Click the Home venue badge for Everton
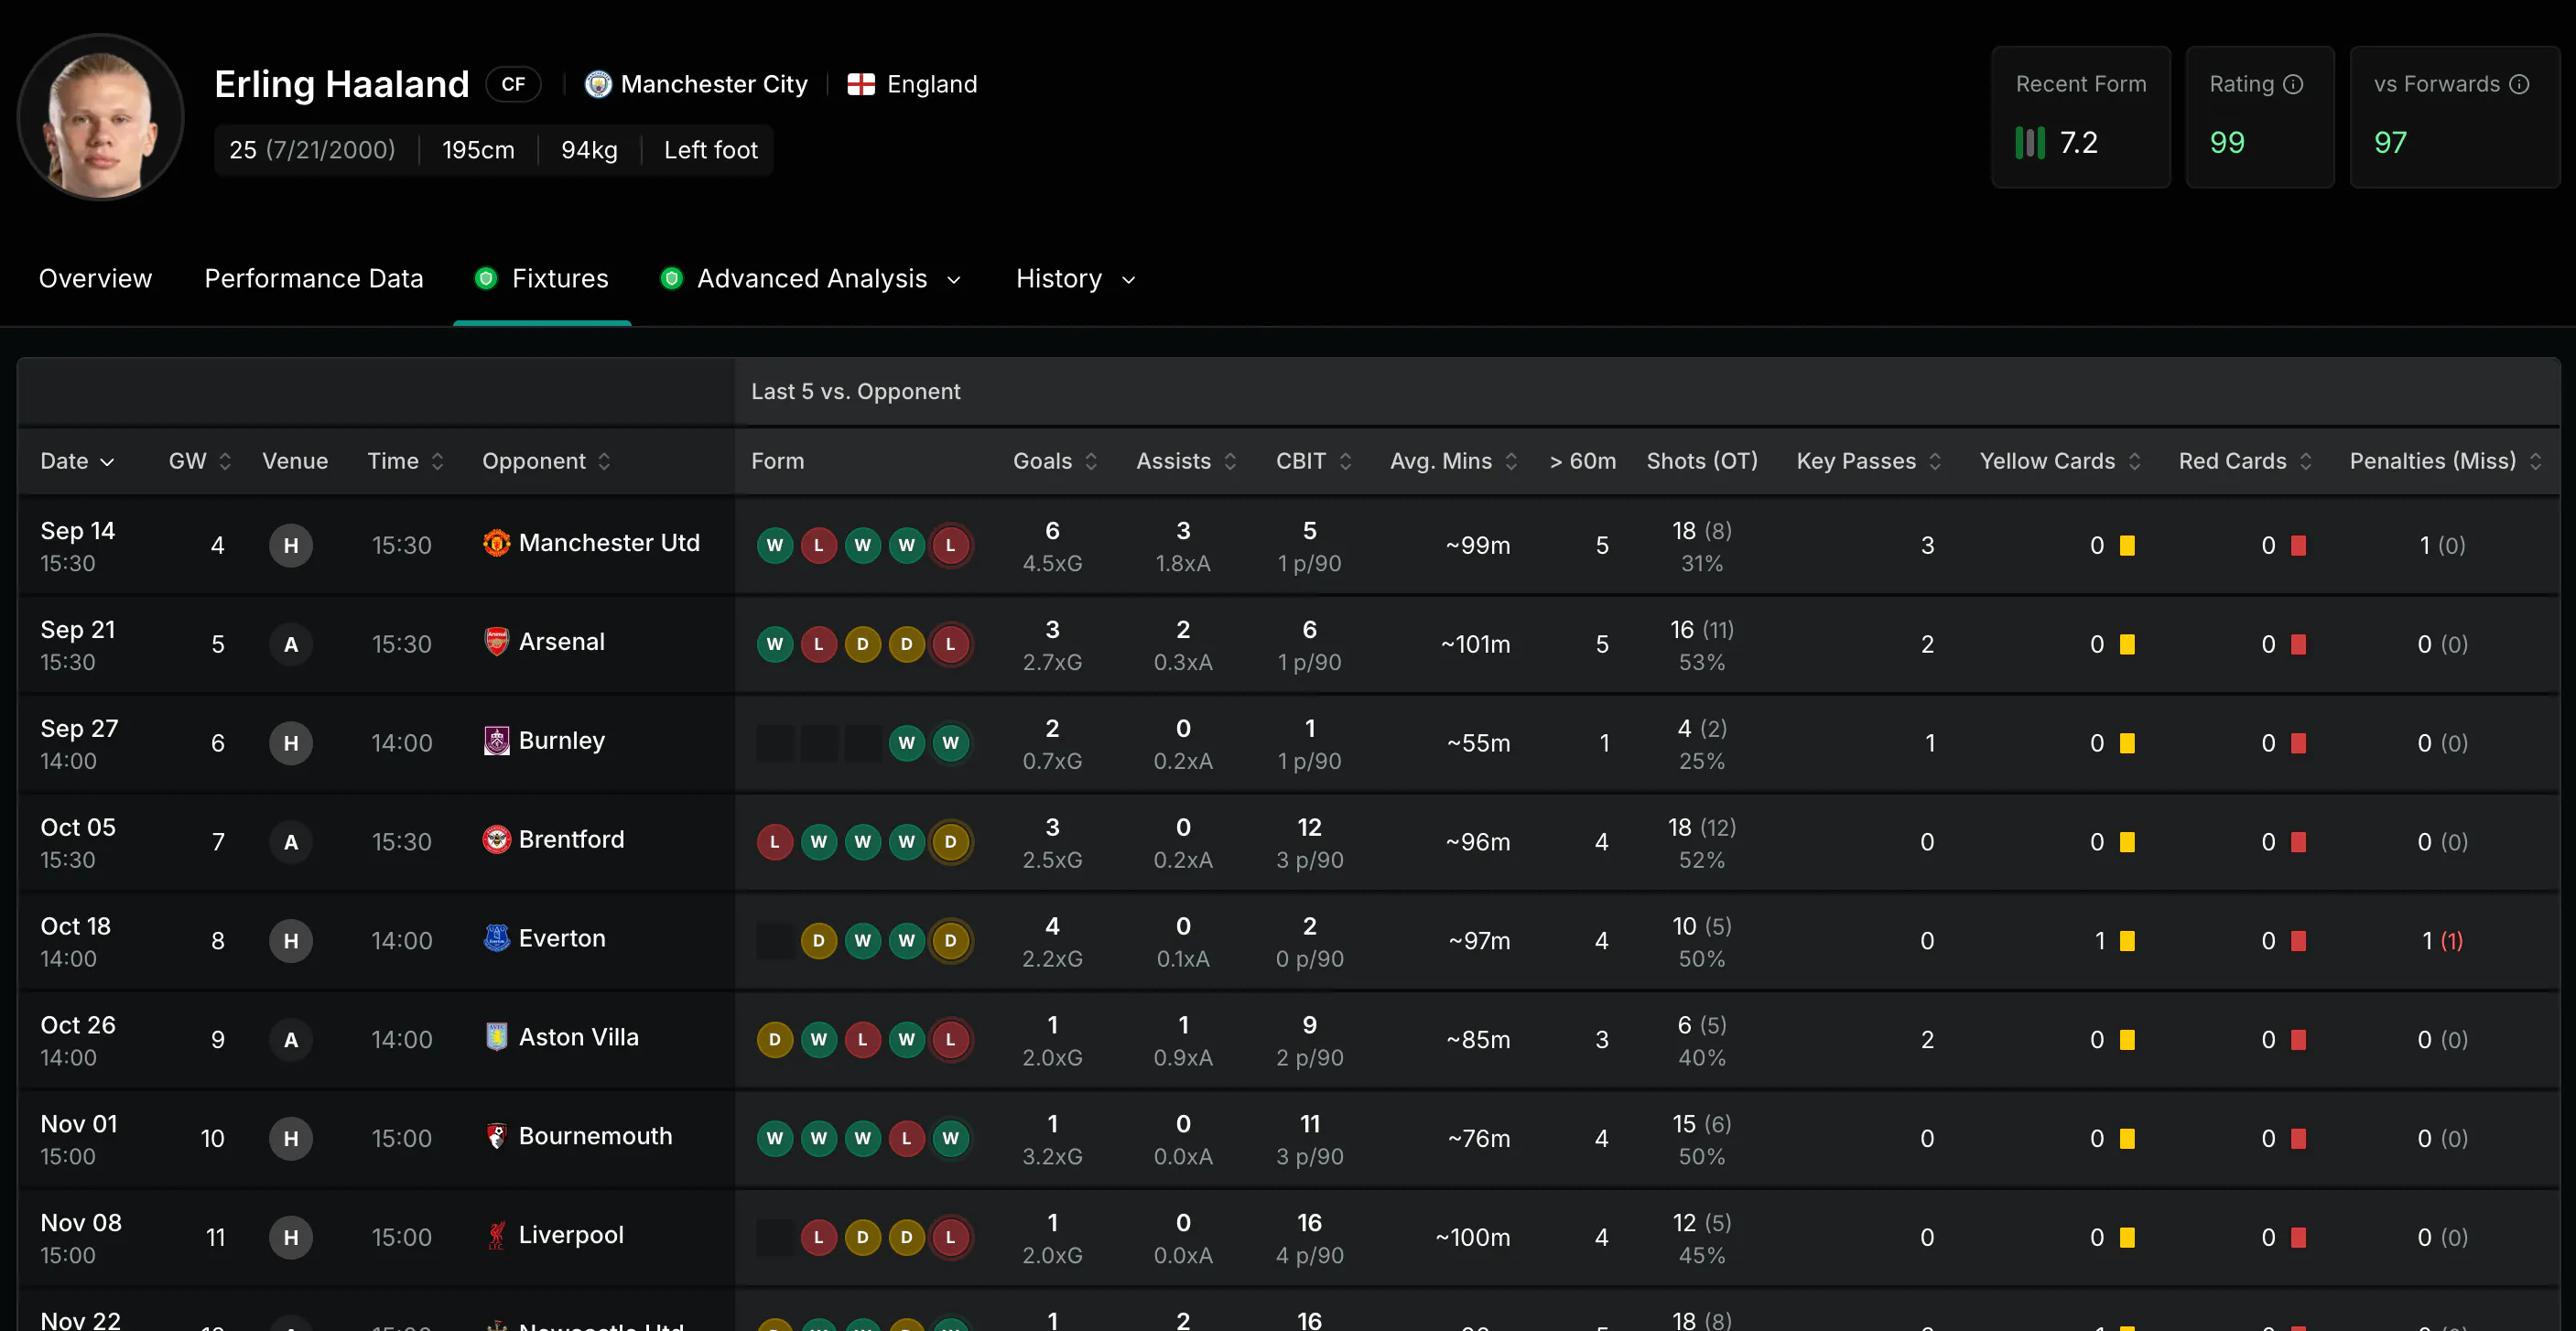The height and width of the screenshot is (1331, 2576). (x=291, y=941)
